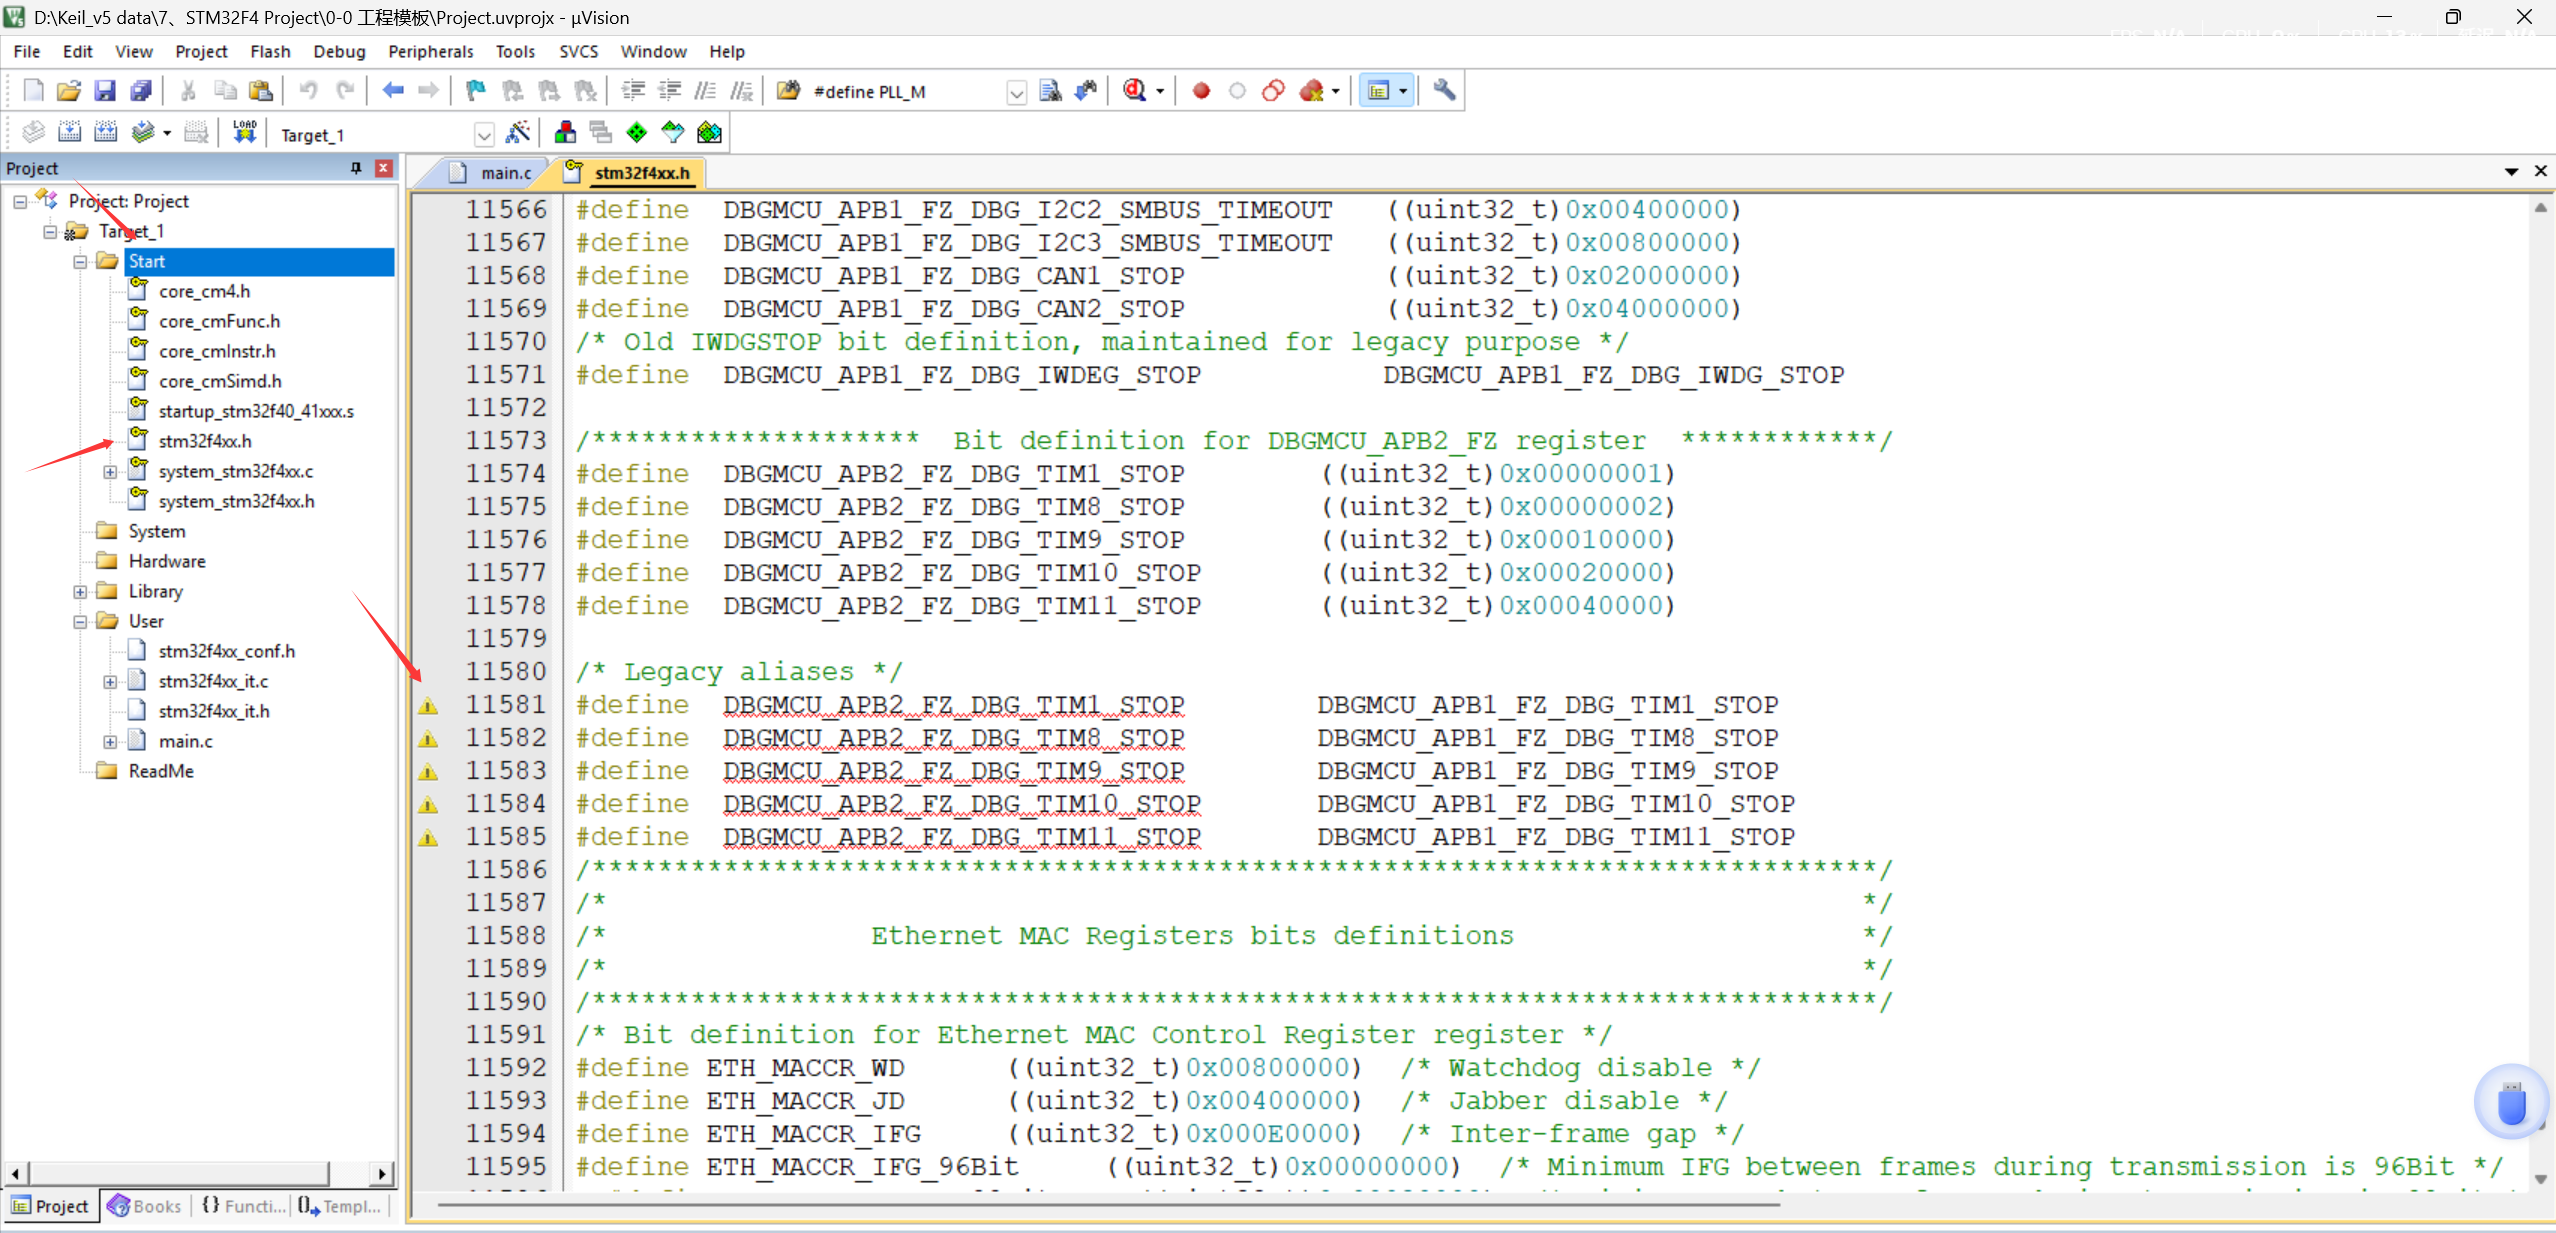Click Save All icon
Viewport: 2556px width, 1233px height.
point(141,91)
